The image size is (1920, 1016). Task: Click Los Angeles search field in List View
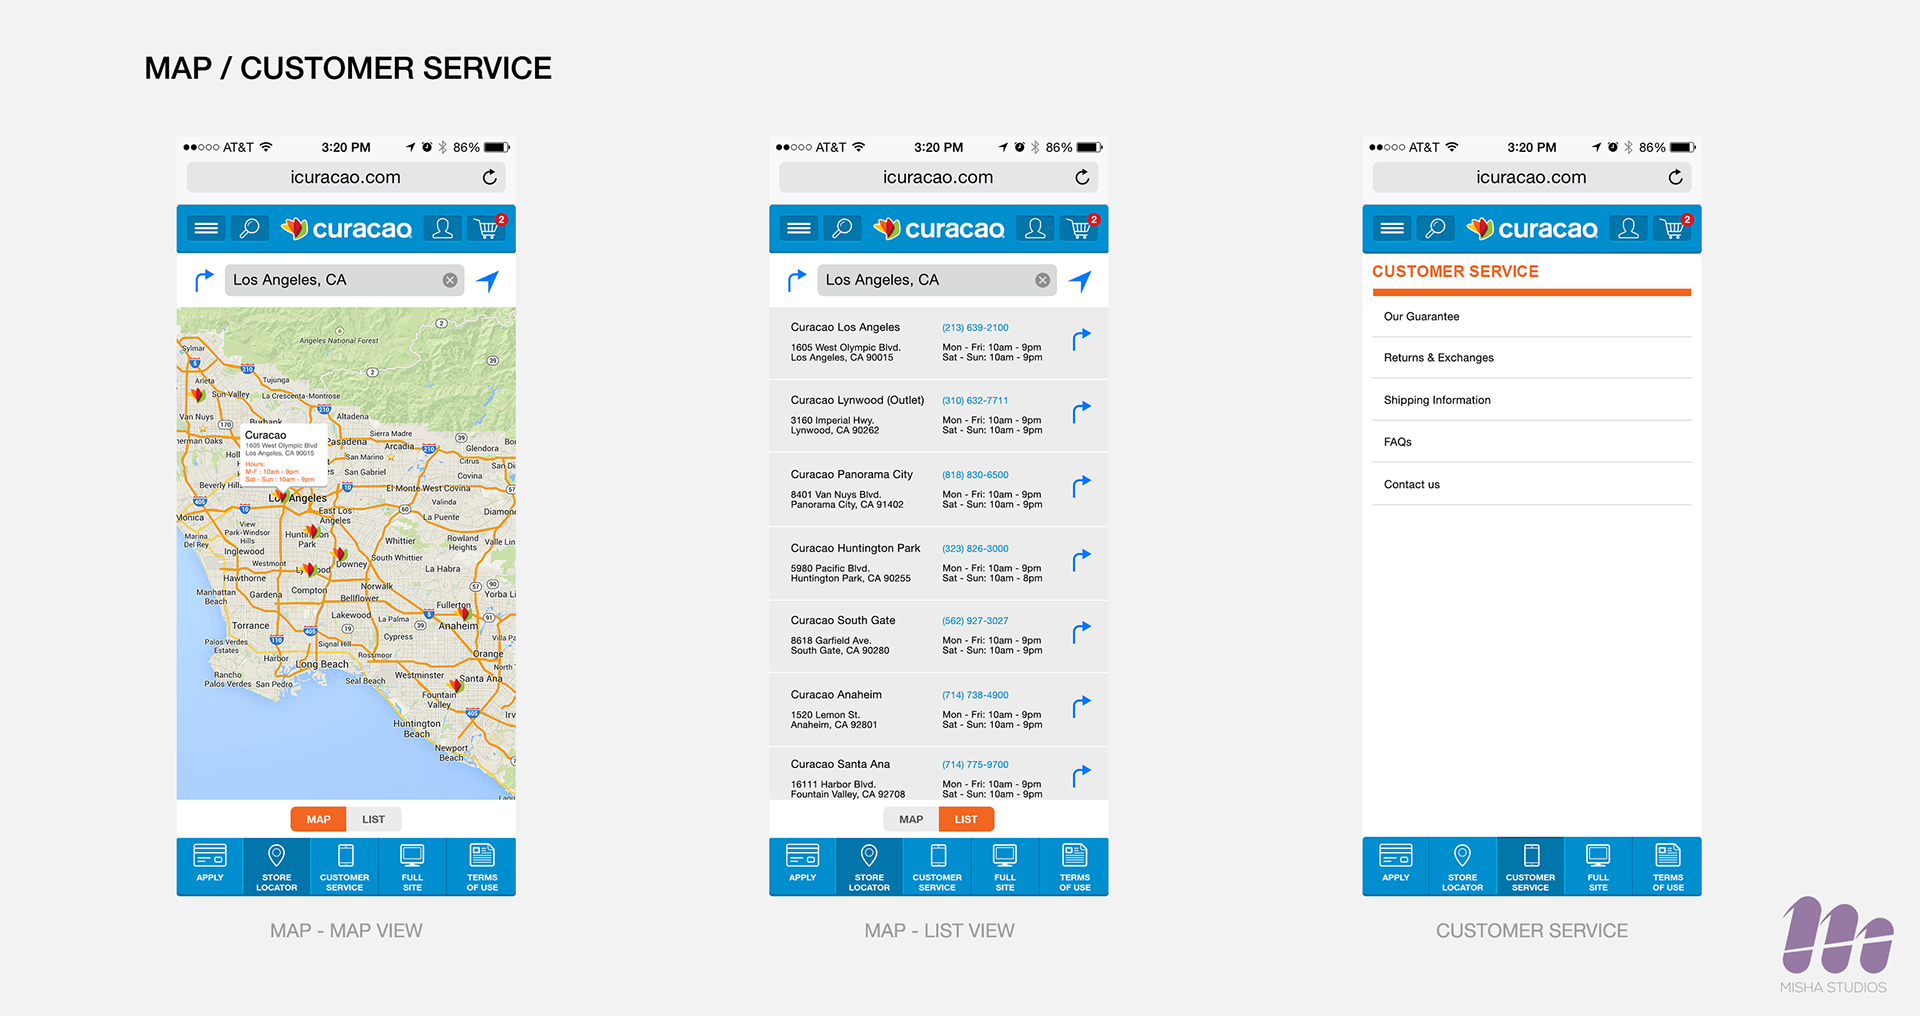pos(937,280)
